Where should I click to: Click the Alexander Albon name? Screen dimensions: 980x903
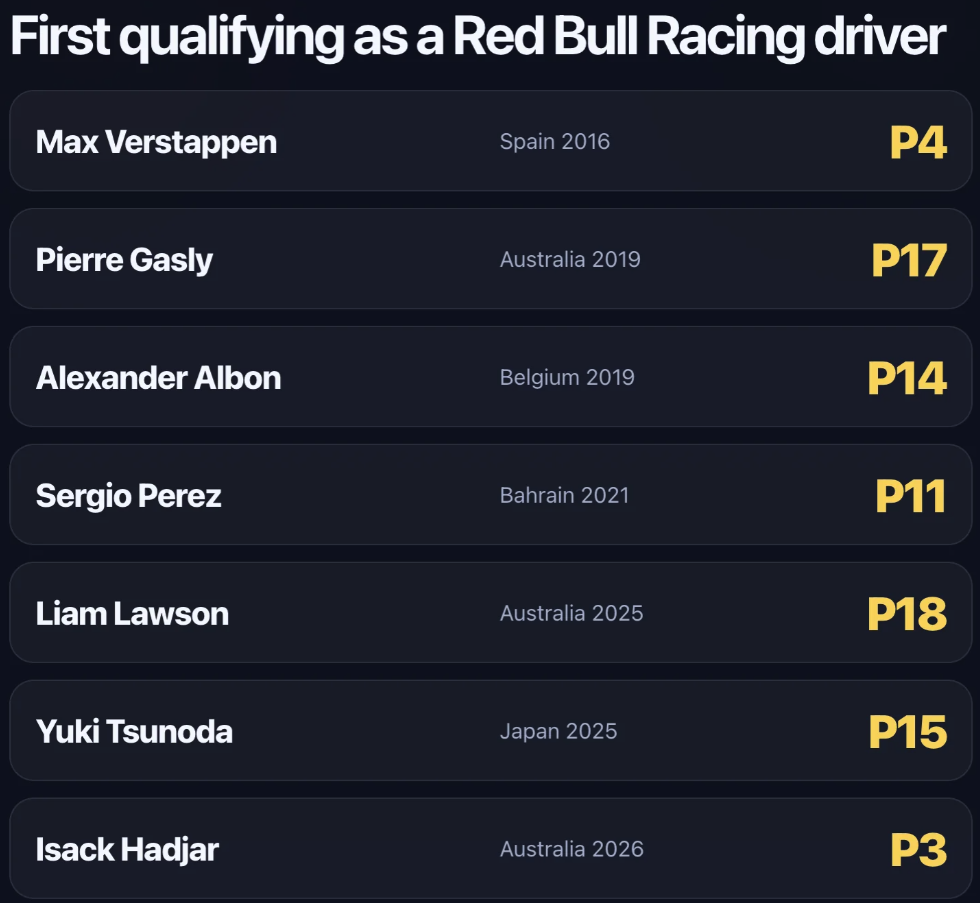(x=158, y=377)
